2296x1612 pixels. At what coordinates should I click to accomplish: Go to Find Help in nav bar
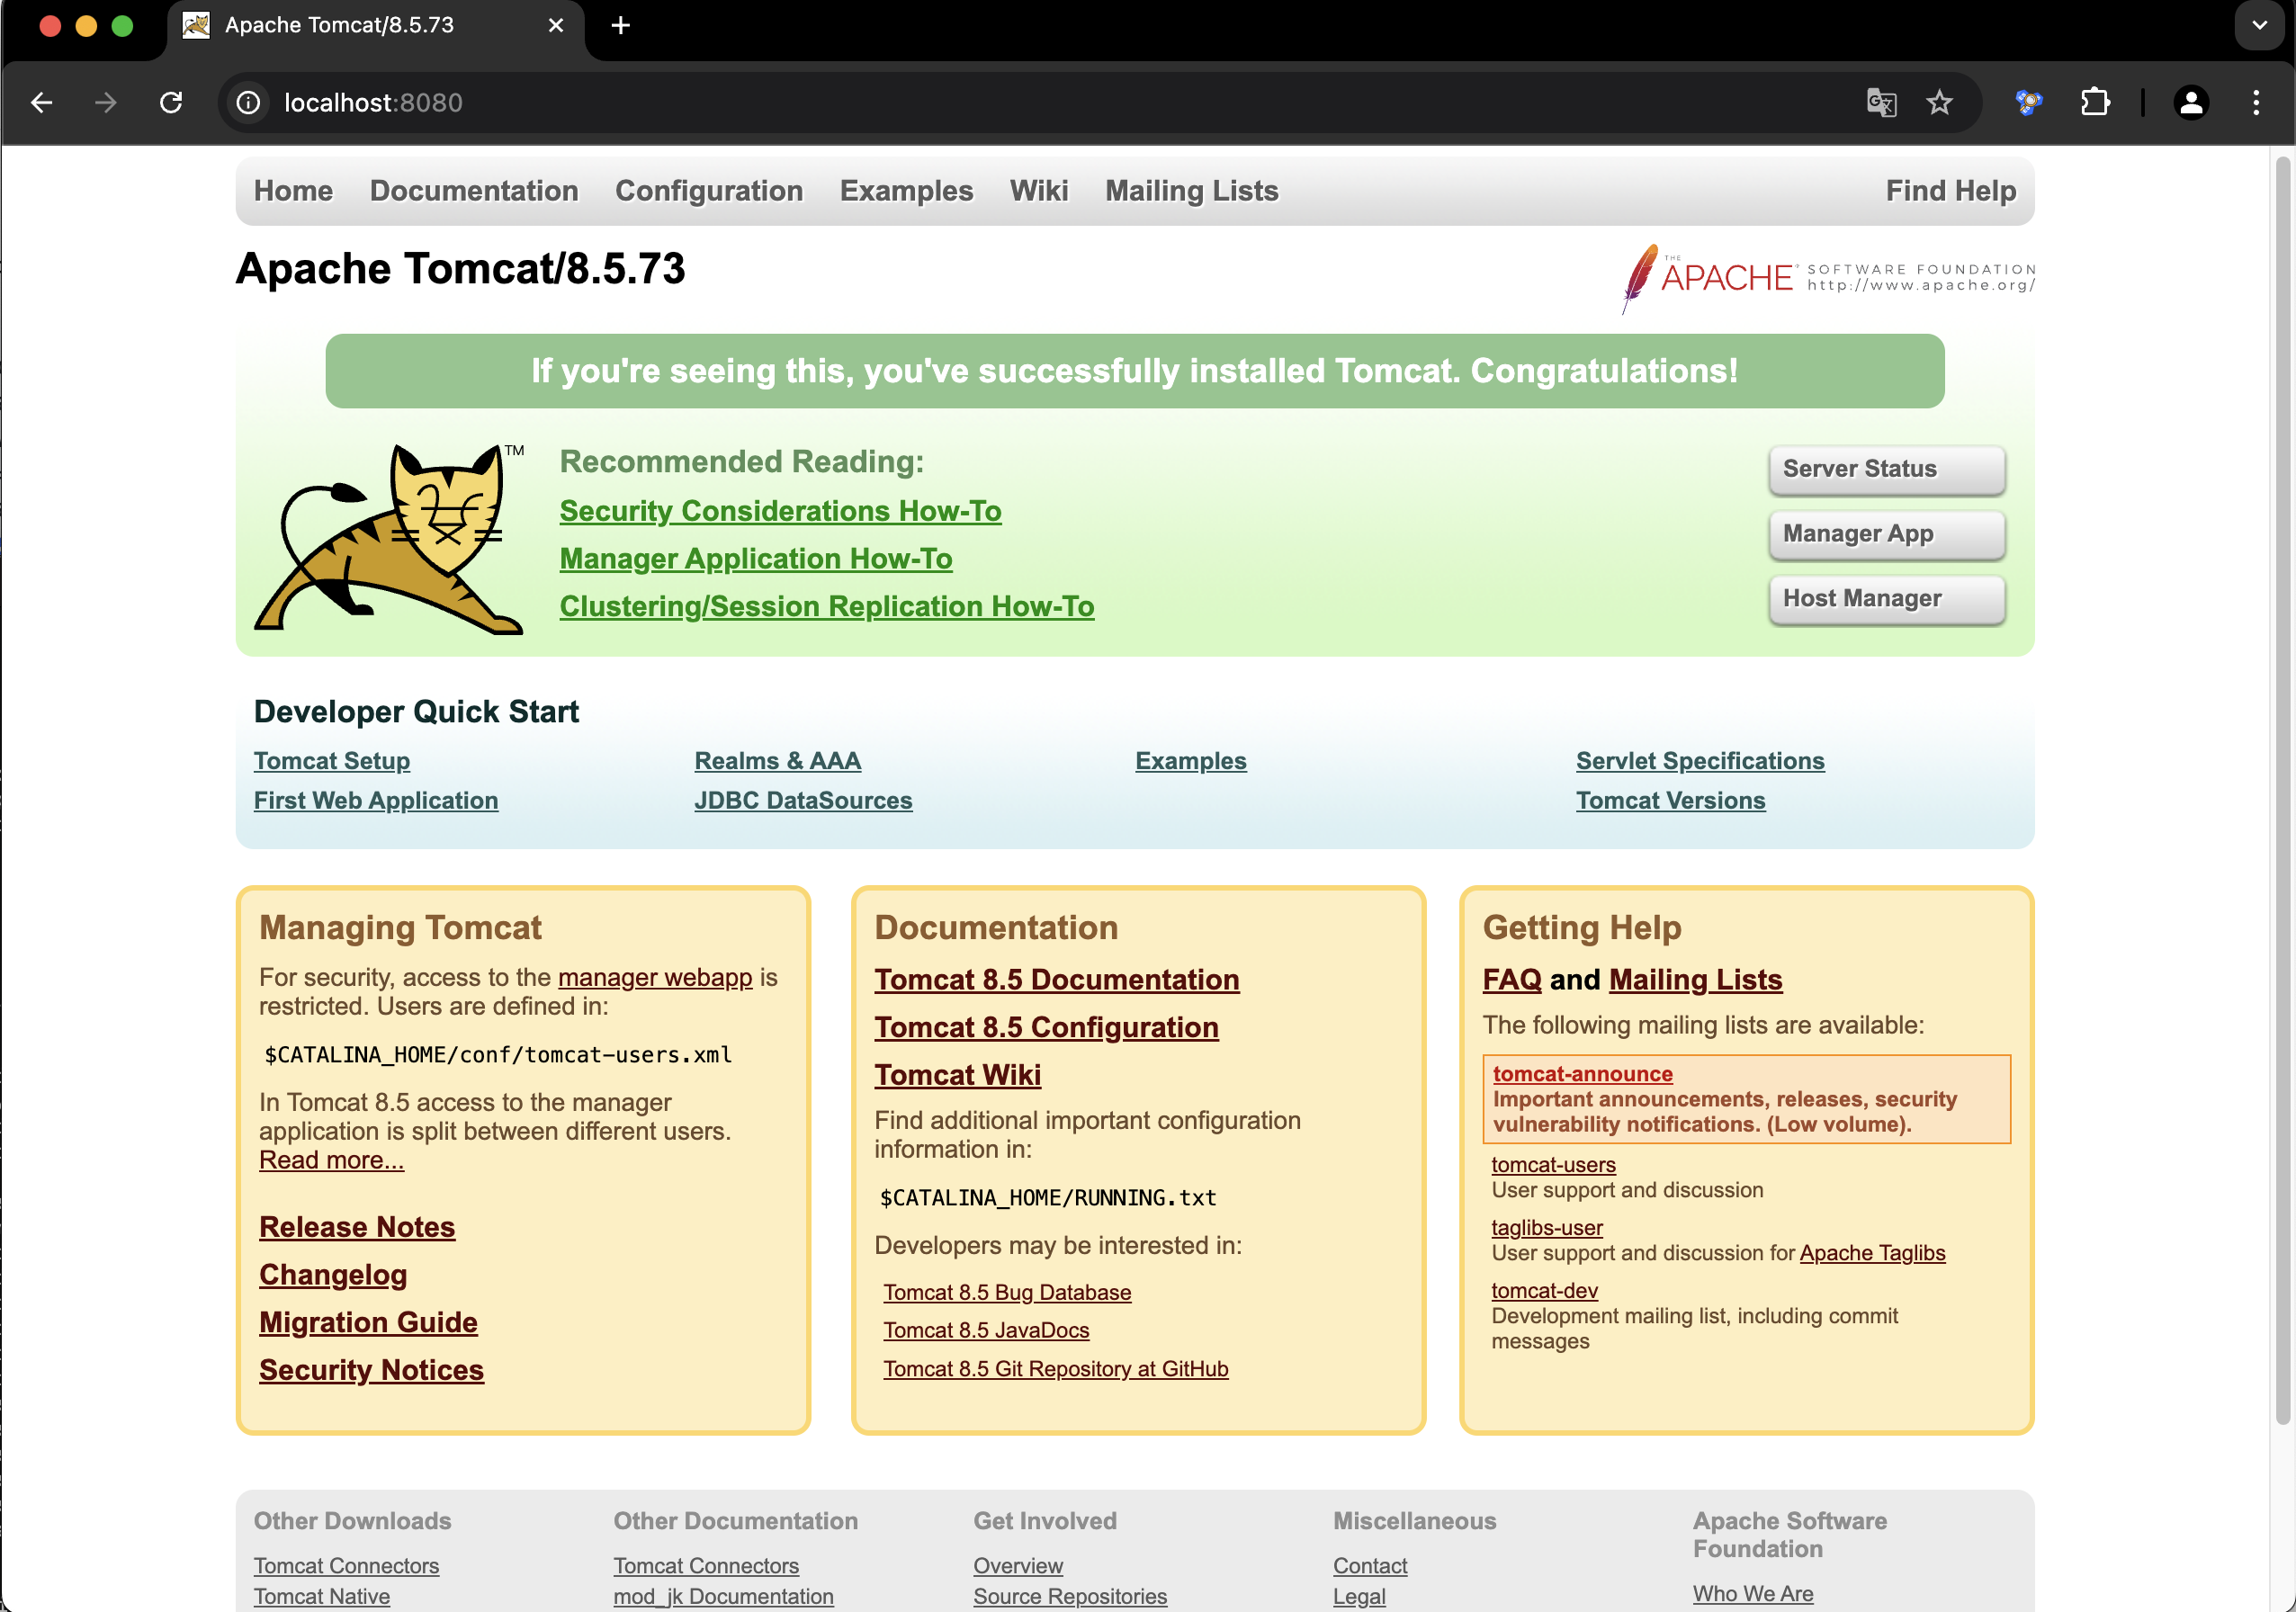click(1950, 191)
